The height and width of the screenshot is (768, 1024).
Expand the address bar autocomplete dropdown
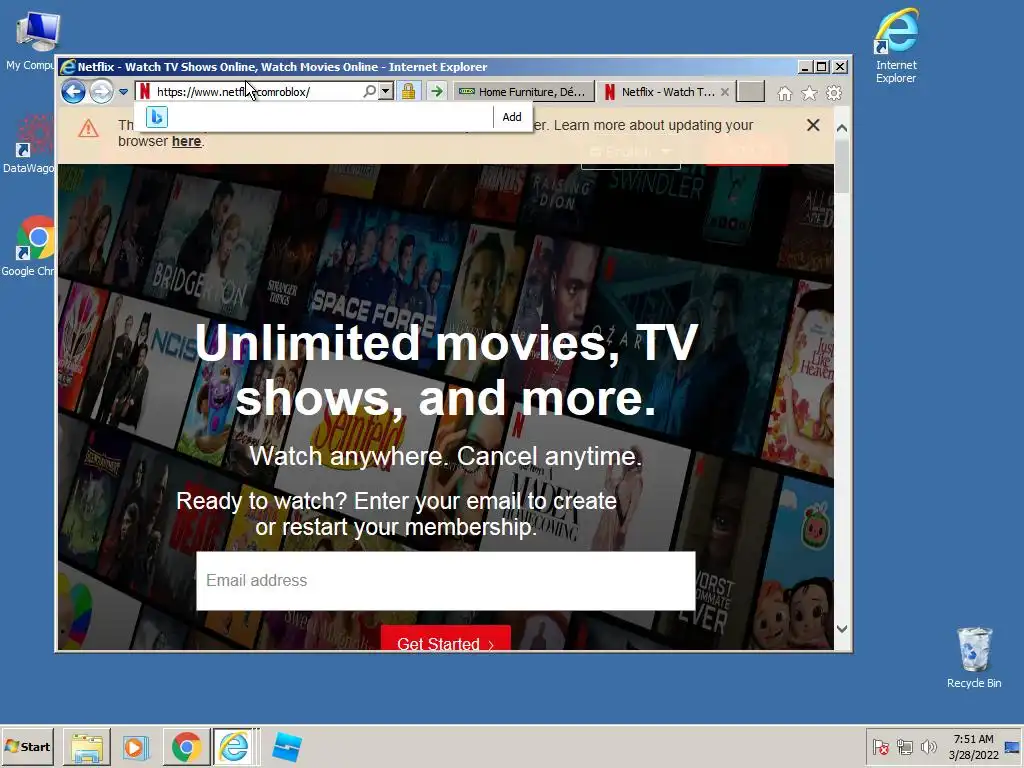coord(386,91)
